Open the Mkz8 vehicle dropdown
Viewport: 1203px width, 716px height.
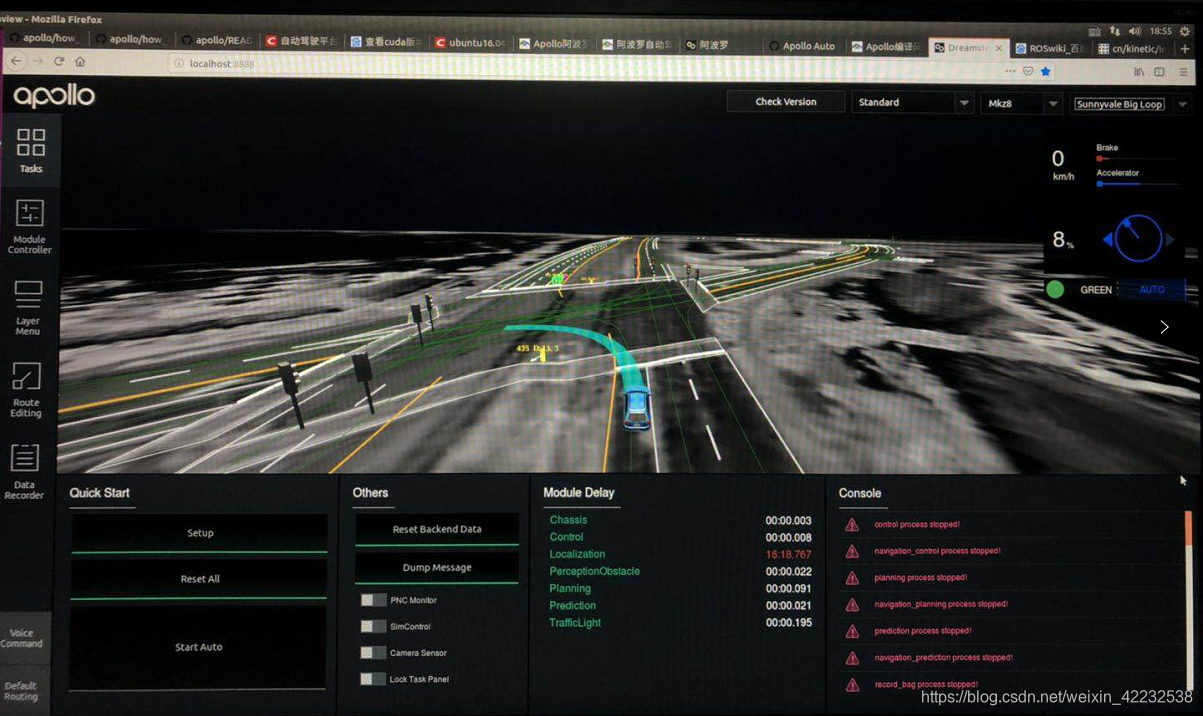point(1020,103)
